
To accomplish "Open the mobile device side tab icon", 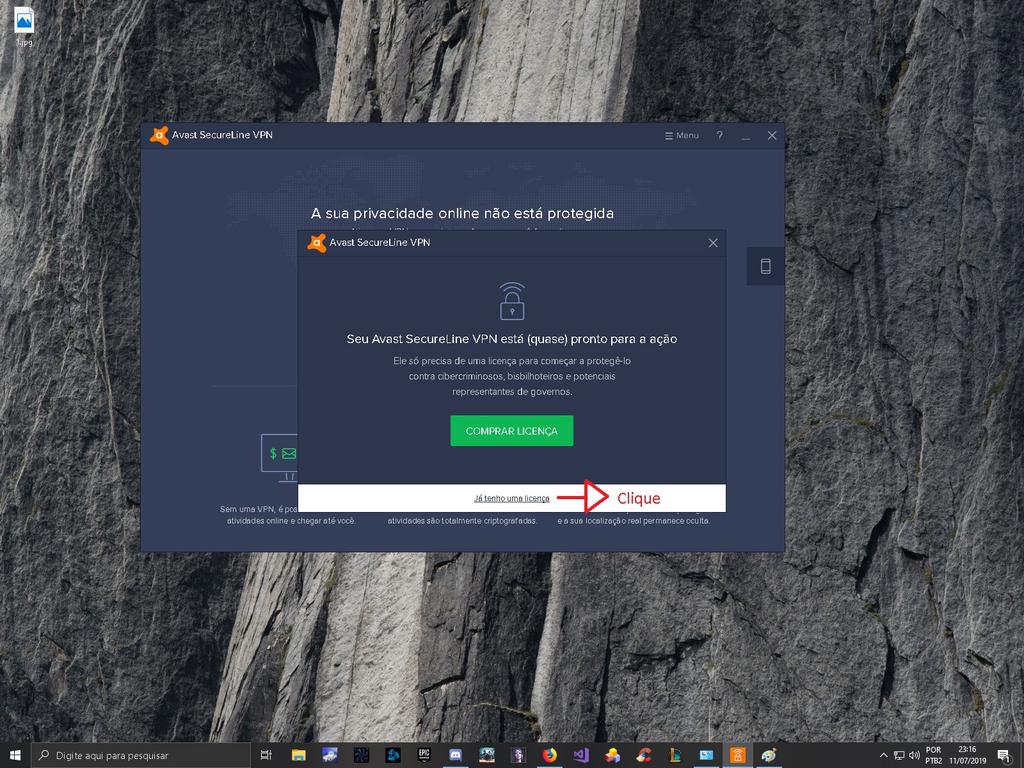I will (765, 266).
